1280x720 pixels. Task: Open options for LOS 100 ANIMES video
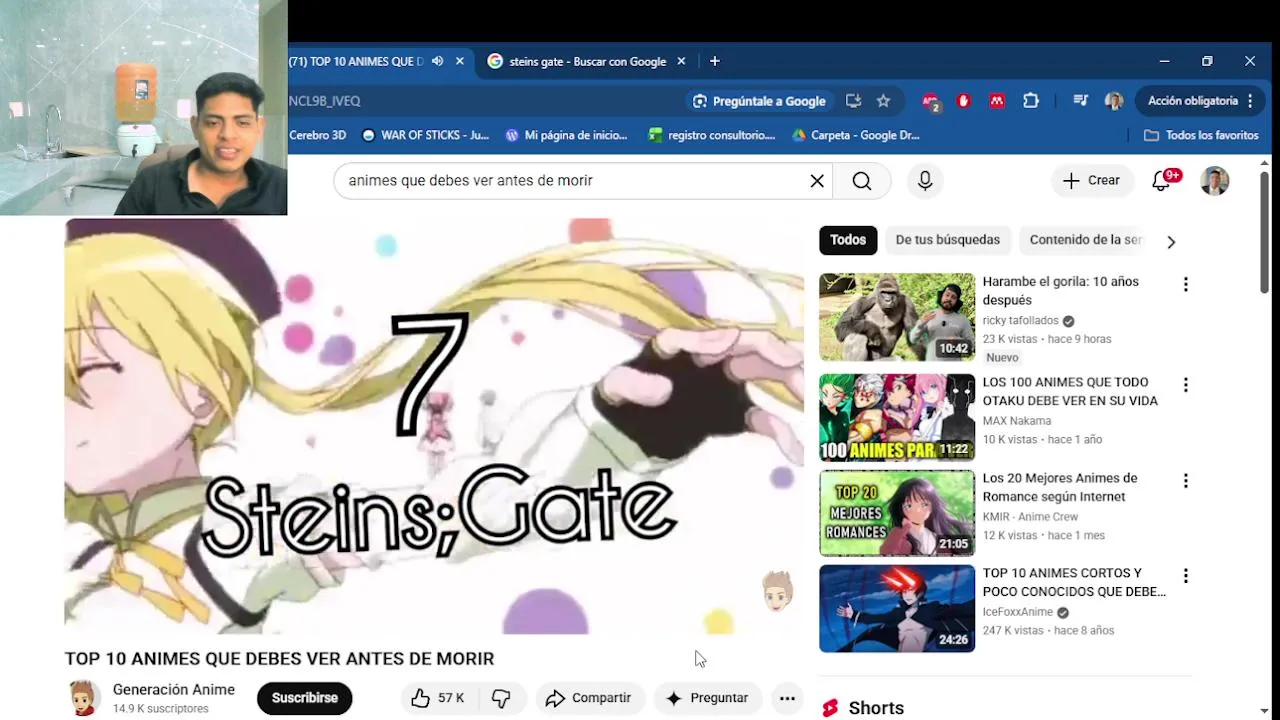pos(1185,385)
